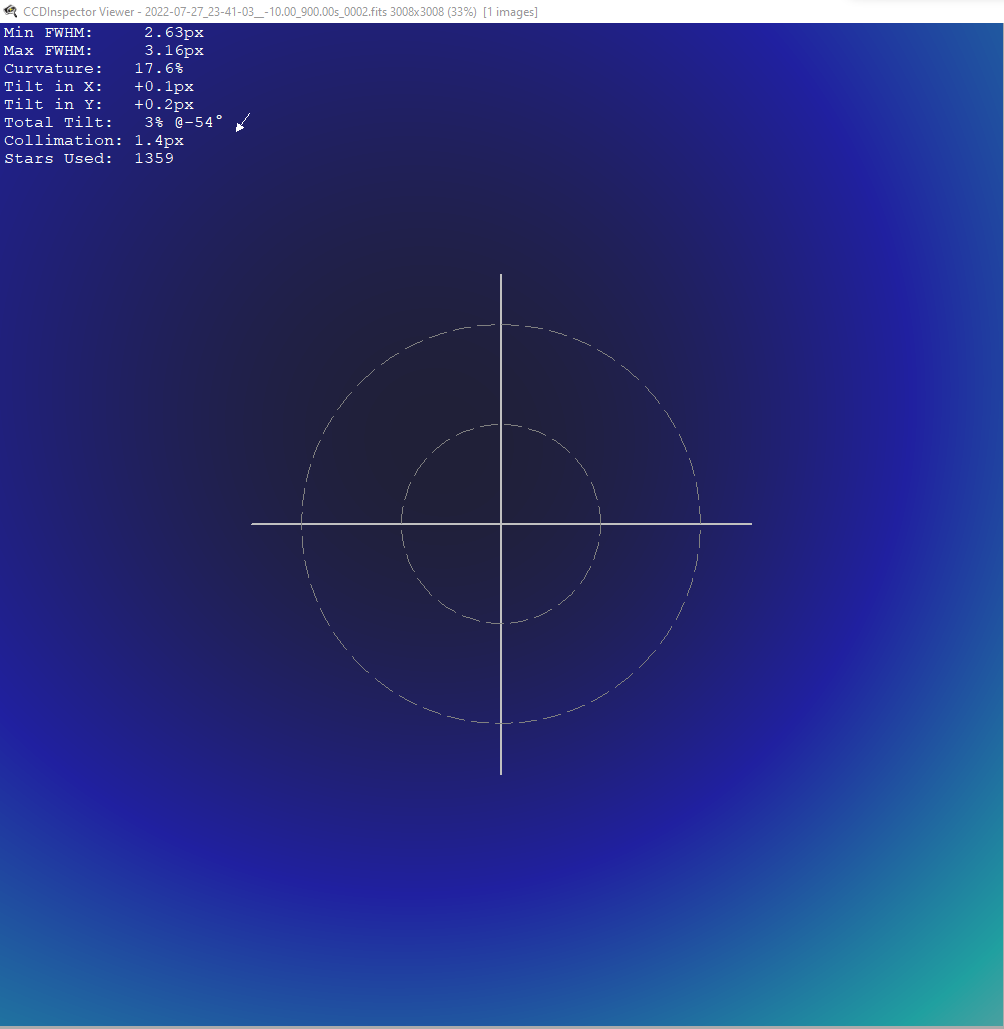Click where inner dashed circle meets right crosshair arm
This screenshot has height=1029, width=1004.
[x=600, y=524]
